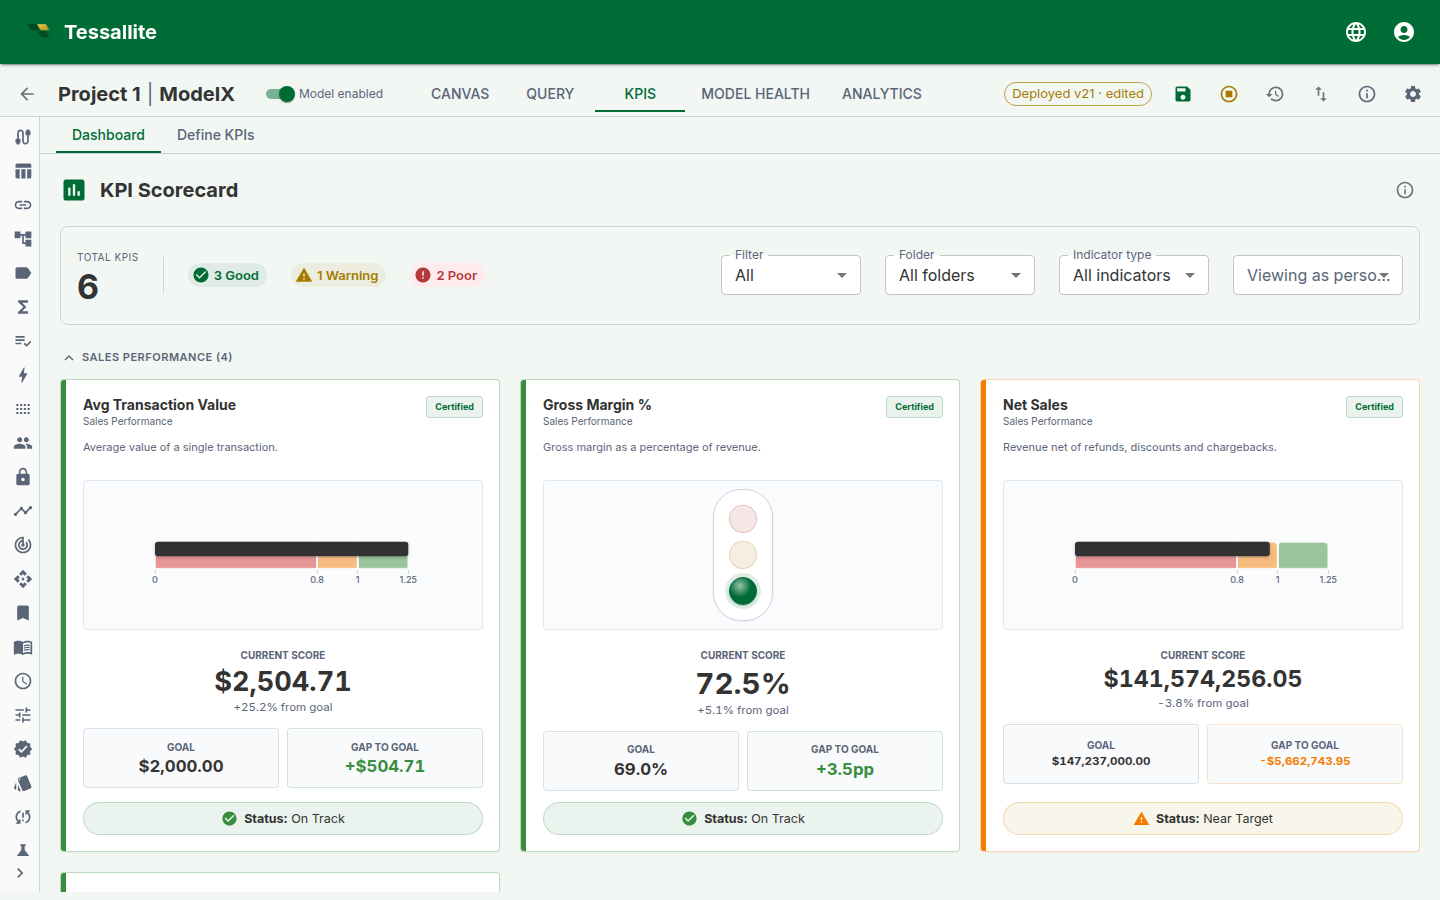Open the radar target icon in sidebar
1440x900 pixels.
pyautogui.click(x=23, y=545)
